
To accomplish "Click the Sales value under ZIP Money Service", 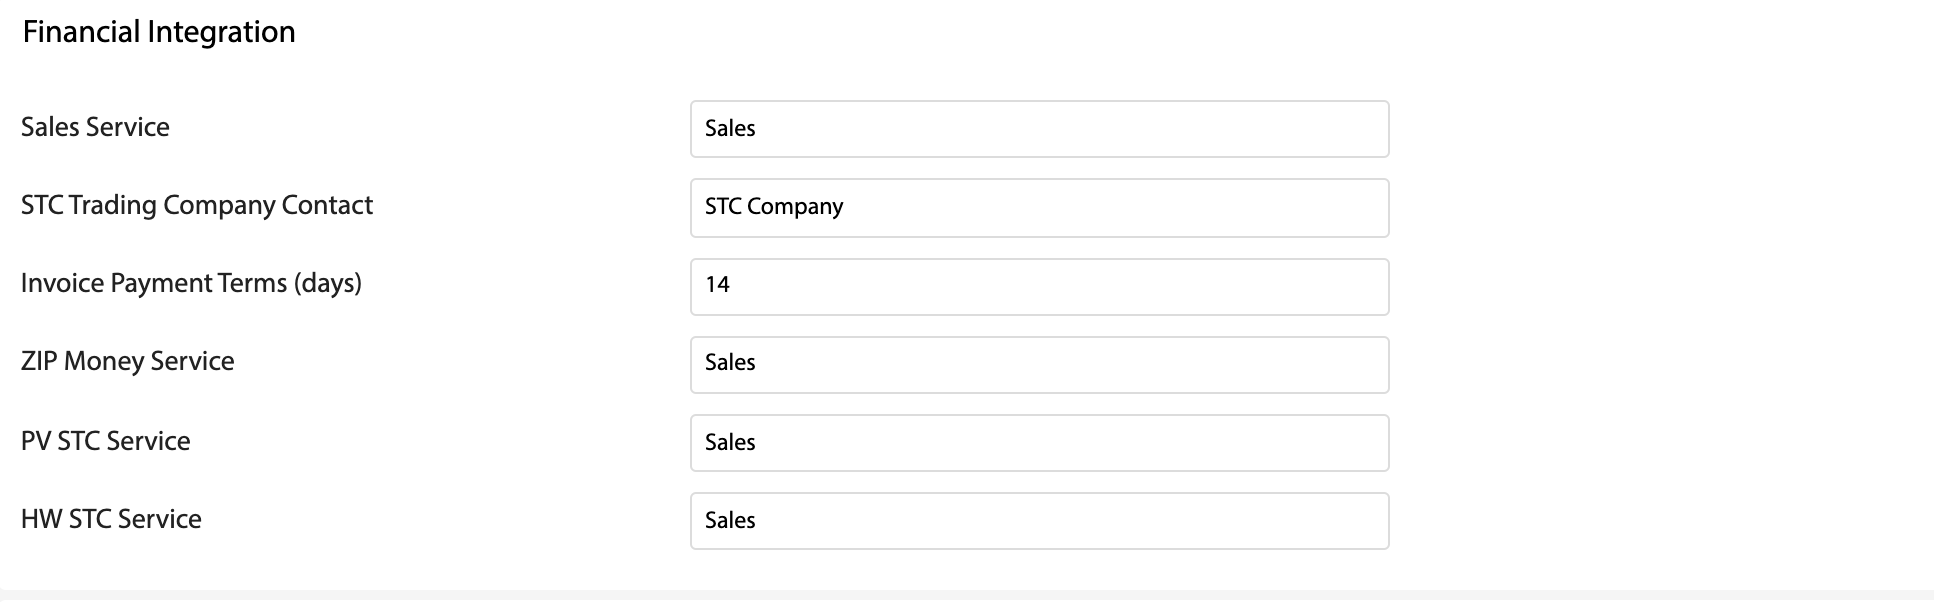I will point(729,363).
